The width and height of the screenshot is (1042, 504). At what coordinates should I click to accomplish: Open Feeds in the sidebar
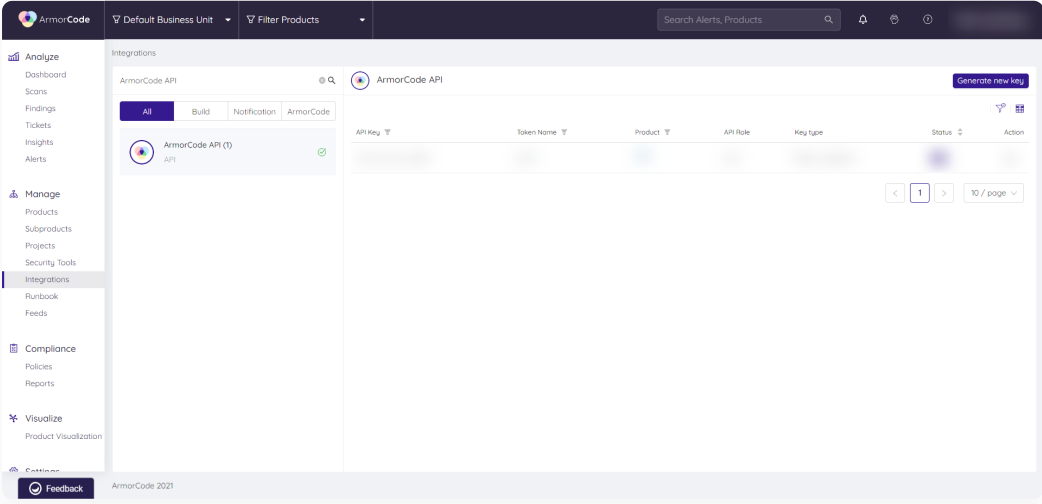coord(36,313)
